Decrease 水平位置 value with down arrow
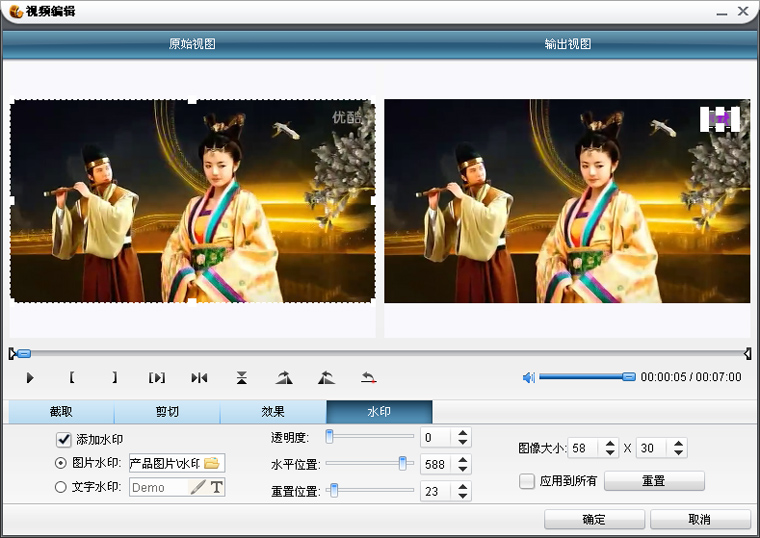760x538 pixels. 462,469
